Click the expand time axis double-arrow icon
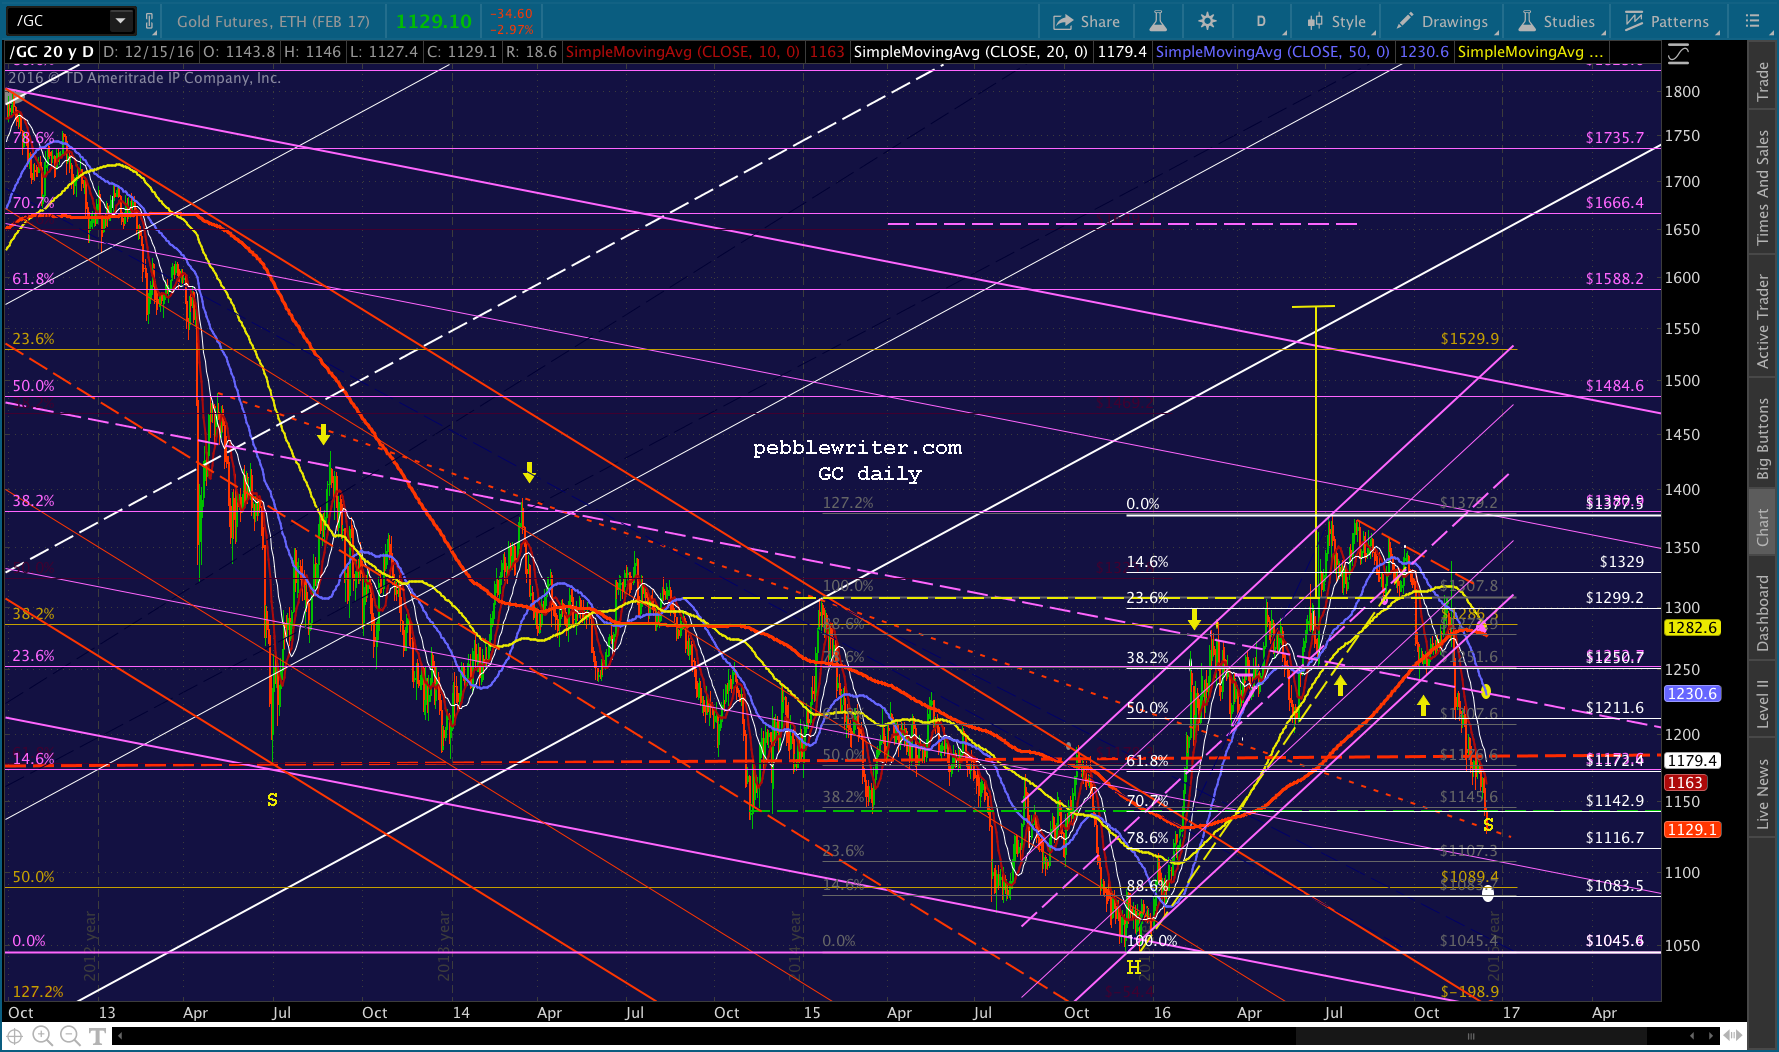Image resolution: width=1779 pixels, height=1052 pixels. point(1734,1036)
